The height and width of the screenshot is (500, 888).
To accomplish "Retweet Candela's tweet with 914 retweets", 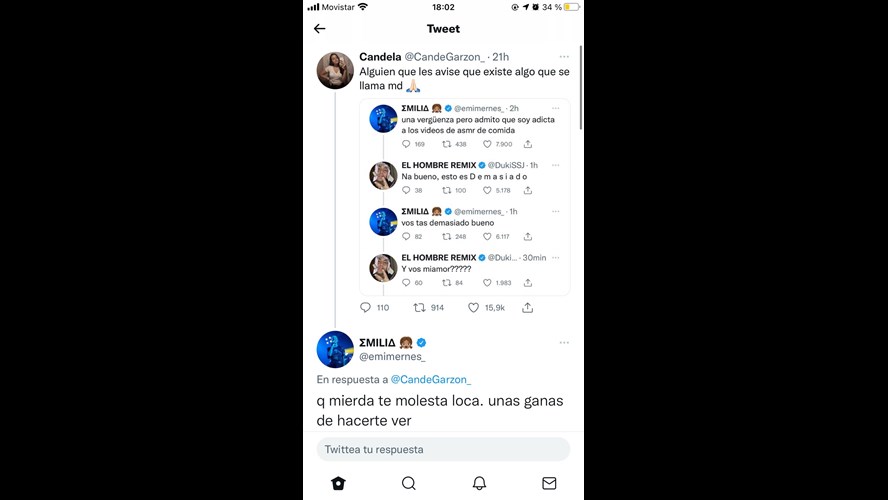I will 419,307.
